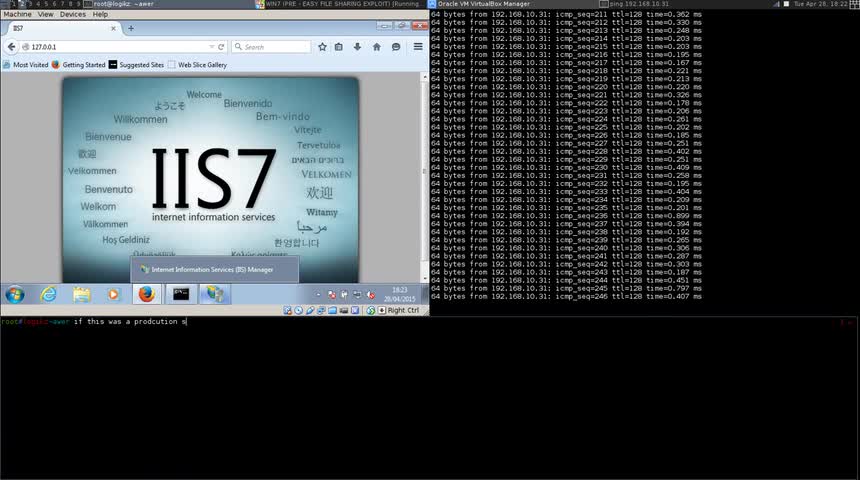Launch Internet Explorer from the taskbar
Viewport: 860px width, 480px height.
(x=48, y=295)
